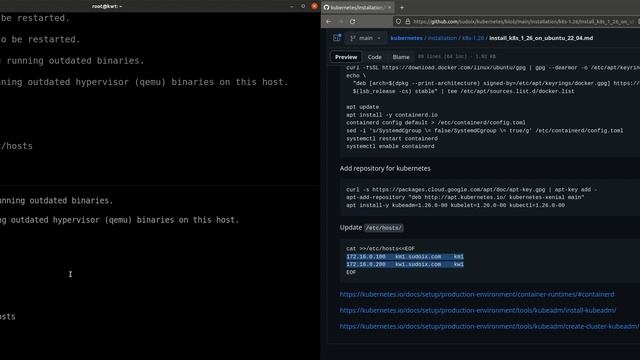The height and width of the screenshot is (360, 640).
Task: Expand the main branch dropdown
Action: [366, 38]
